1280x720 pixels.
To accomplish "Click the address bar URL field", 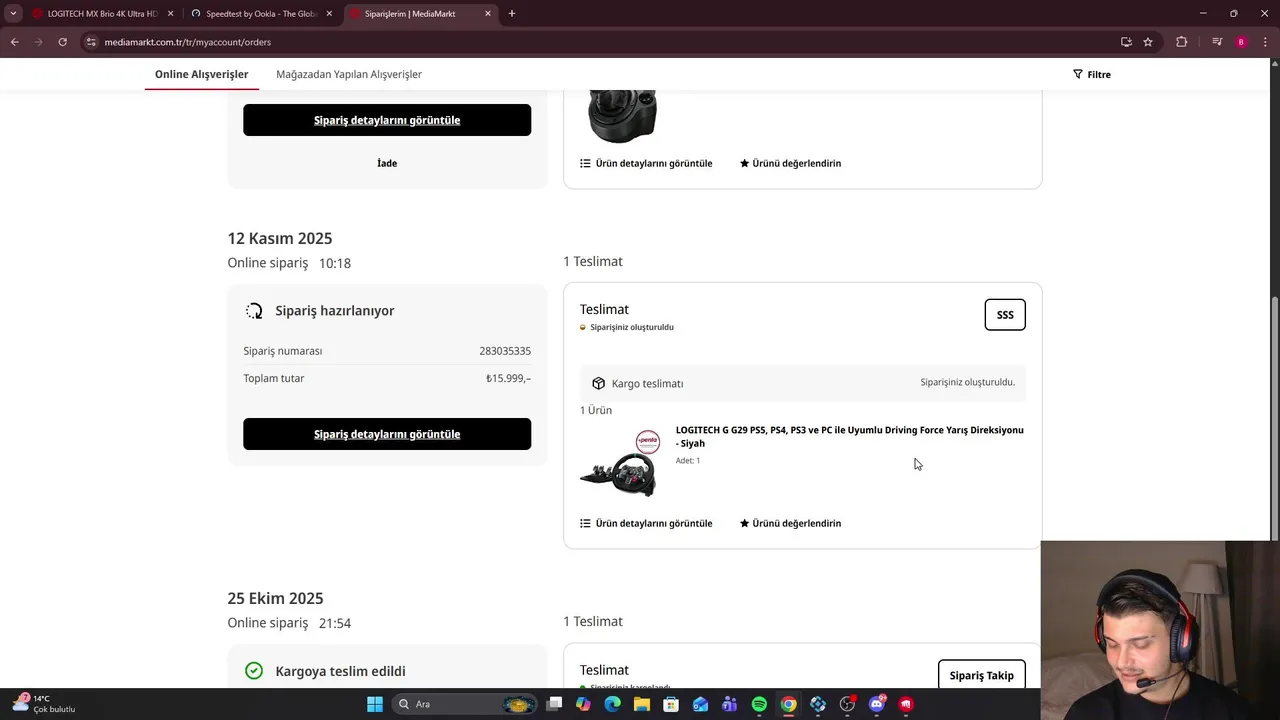I will point(600,42).
